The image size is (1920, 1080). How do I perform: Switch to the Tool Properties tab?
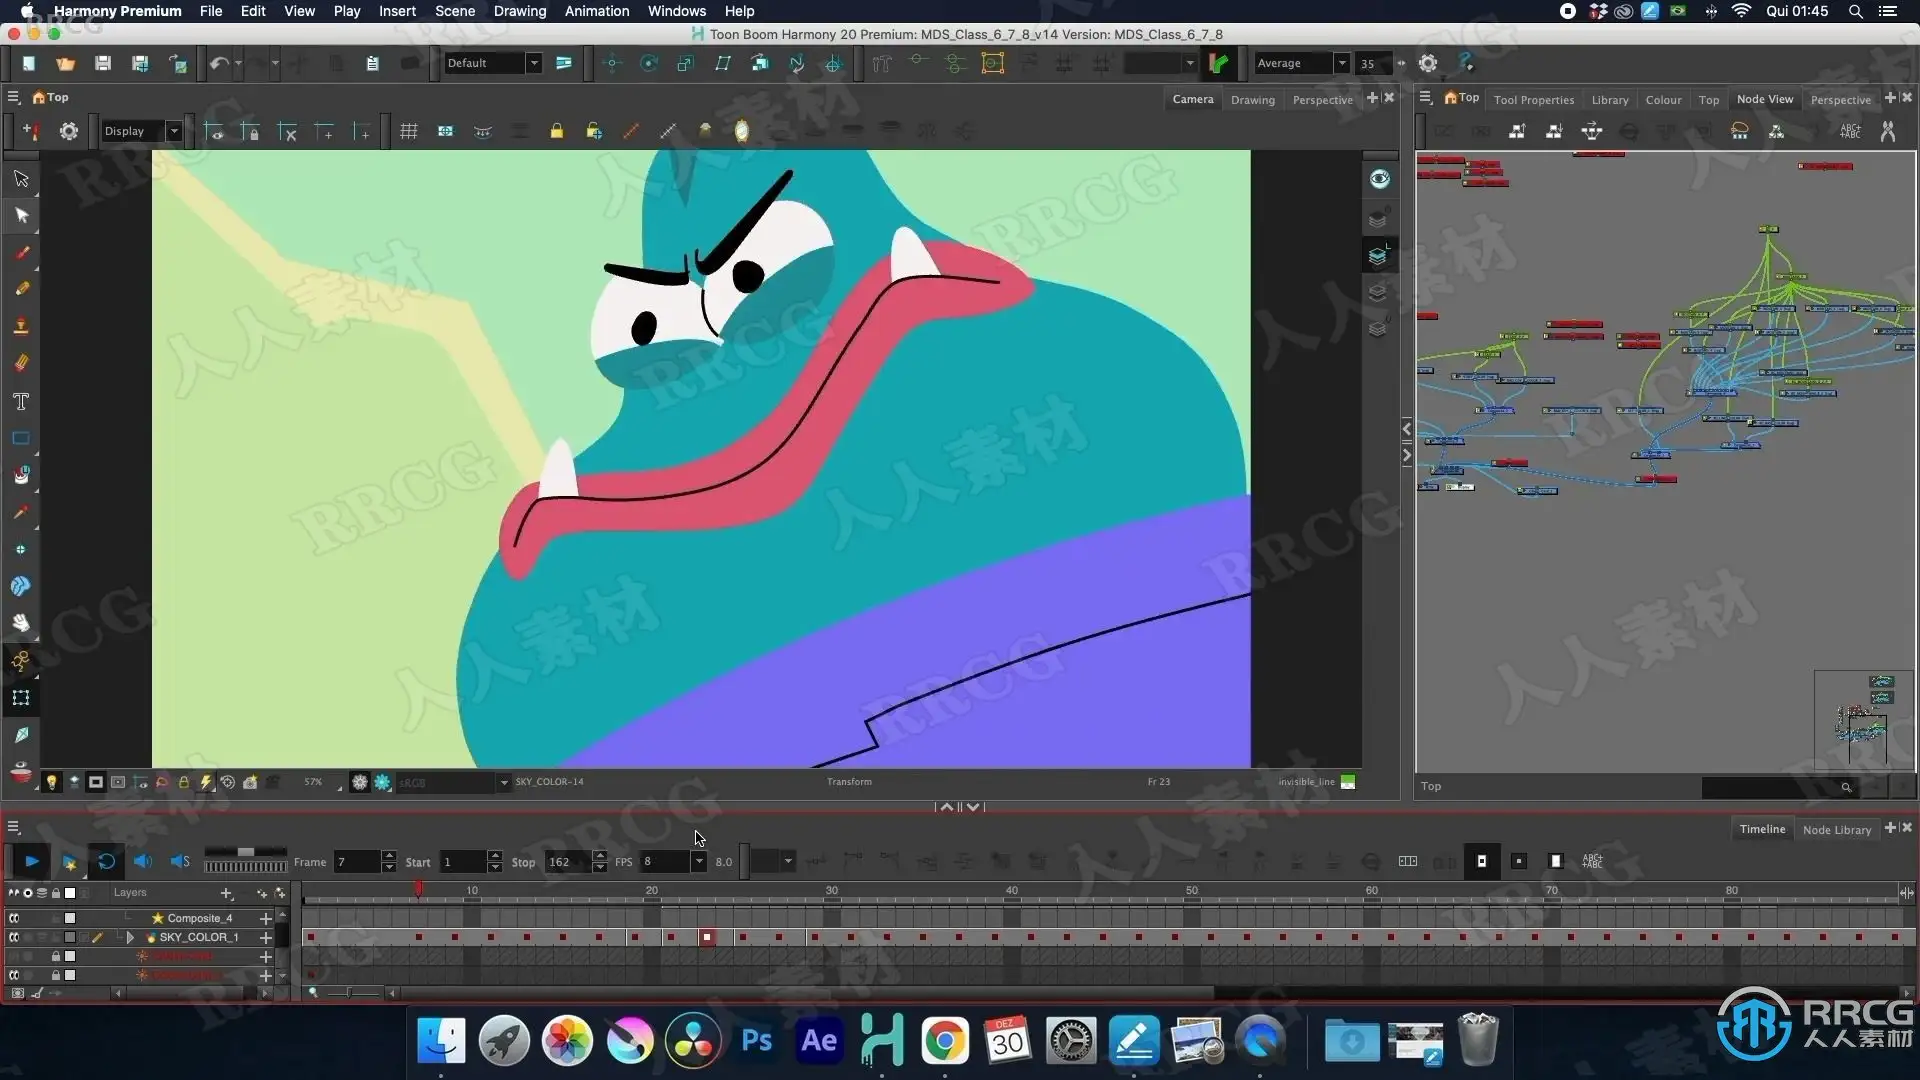point(1534,100)
